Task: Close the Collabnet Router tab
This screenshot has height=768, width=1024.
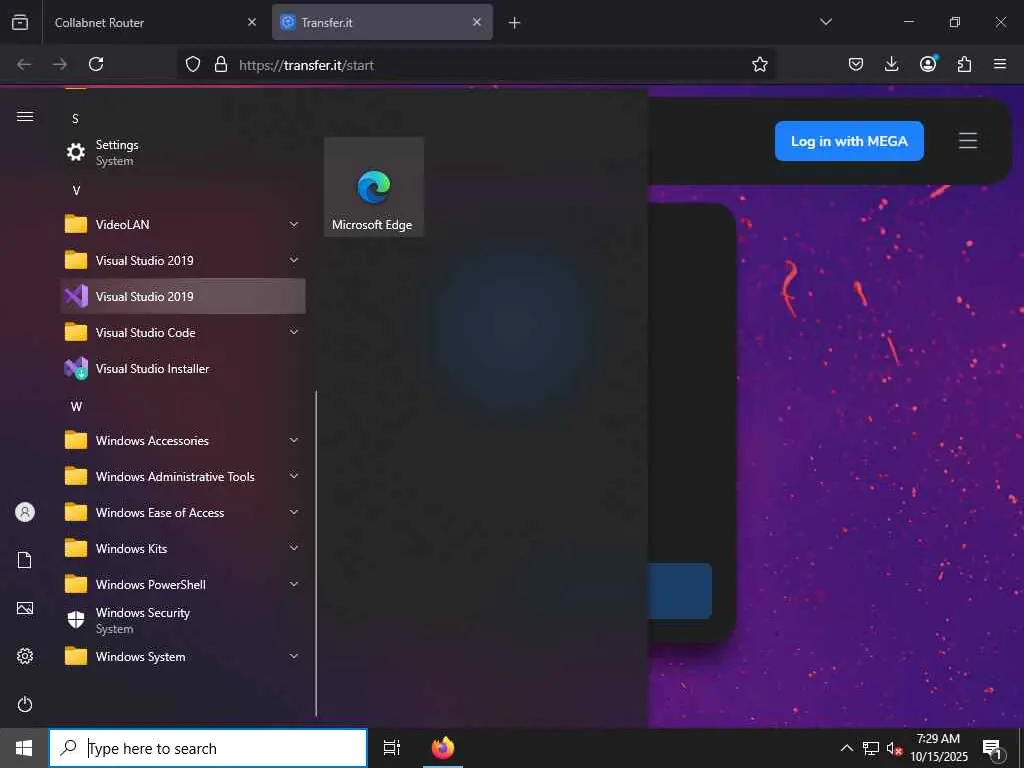Action: pyautogui.click(x=252, y=22)
